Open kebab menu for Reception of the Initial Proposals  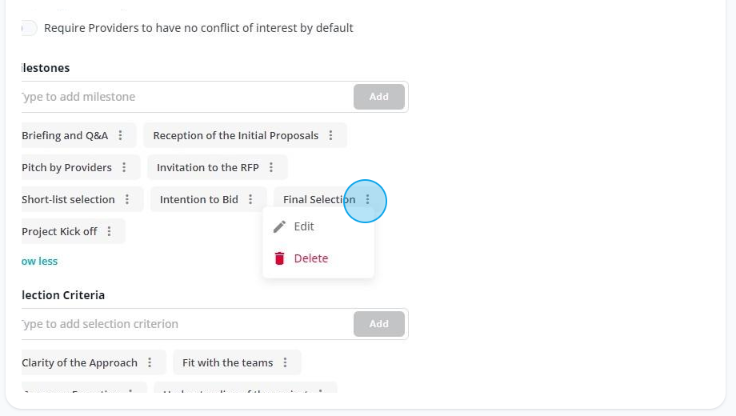click(331, 135)
